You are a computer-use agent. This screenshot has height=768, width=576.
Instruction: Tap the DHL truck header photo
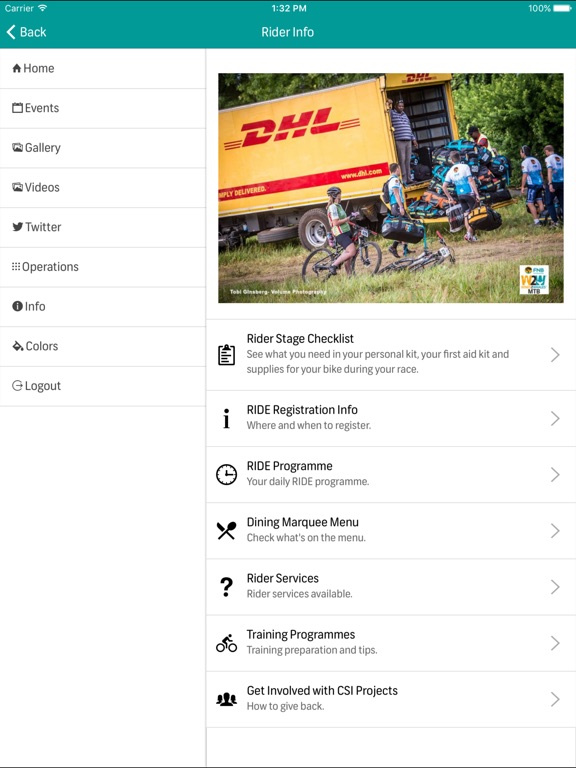pyautogui.click(x=391, y=188)
